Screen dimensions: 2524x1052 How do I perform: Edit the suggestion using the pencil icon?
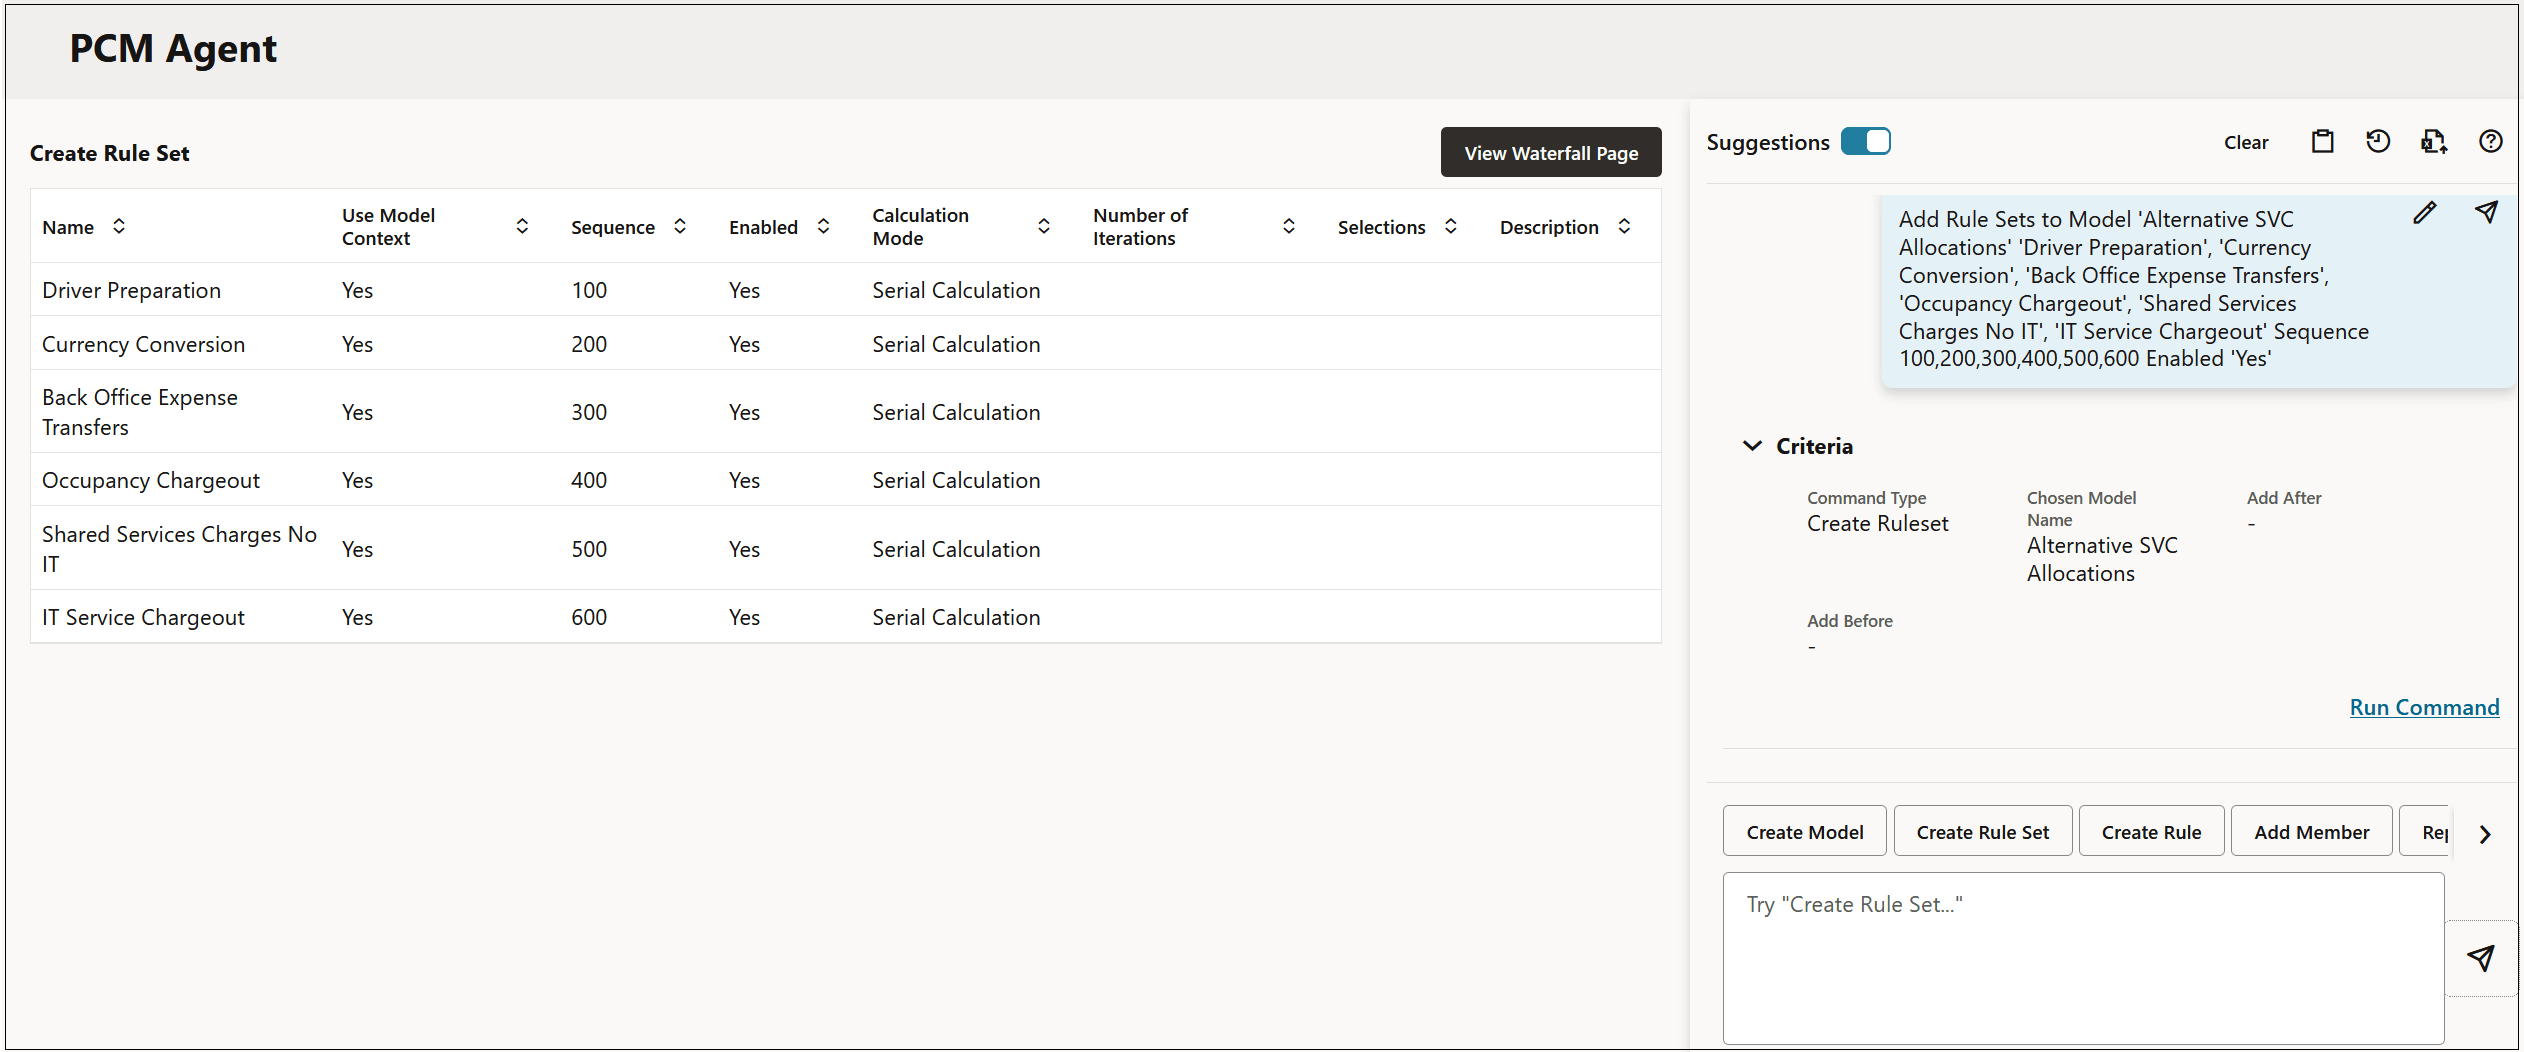pyautogui.click(x=2425, y=212)
